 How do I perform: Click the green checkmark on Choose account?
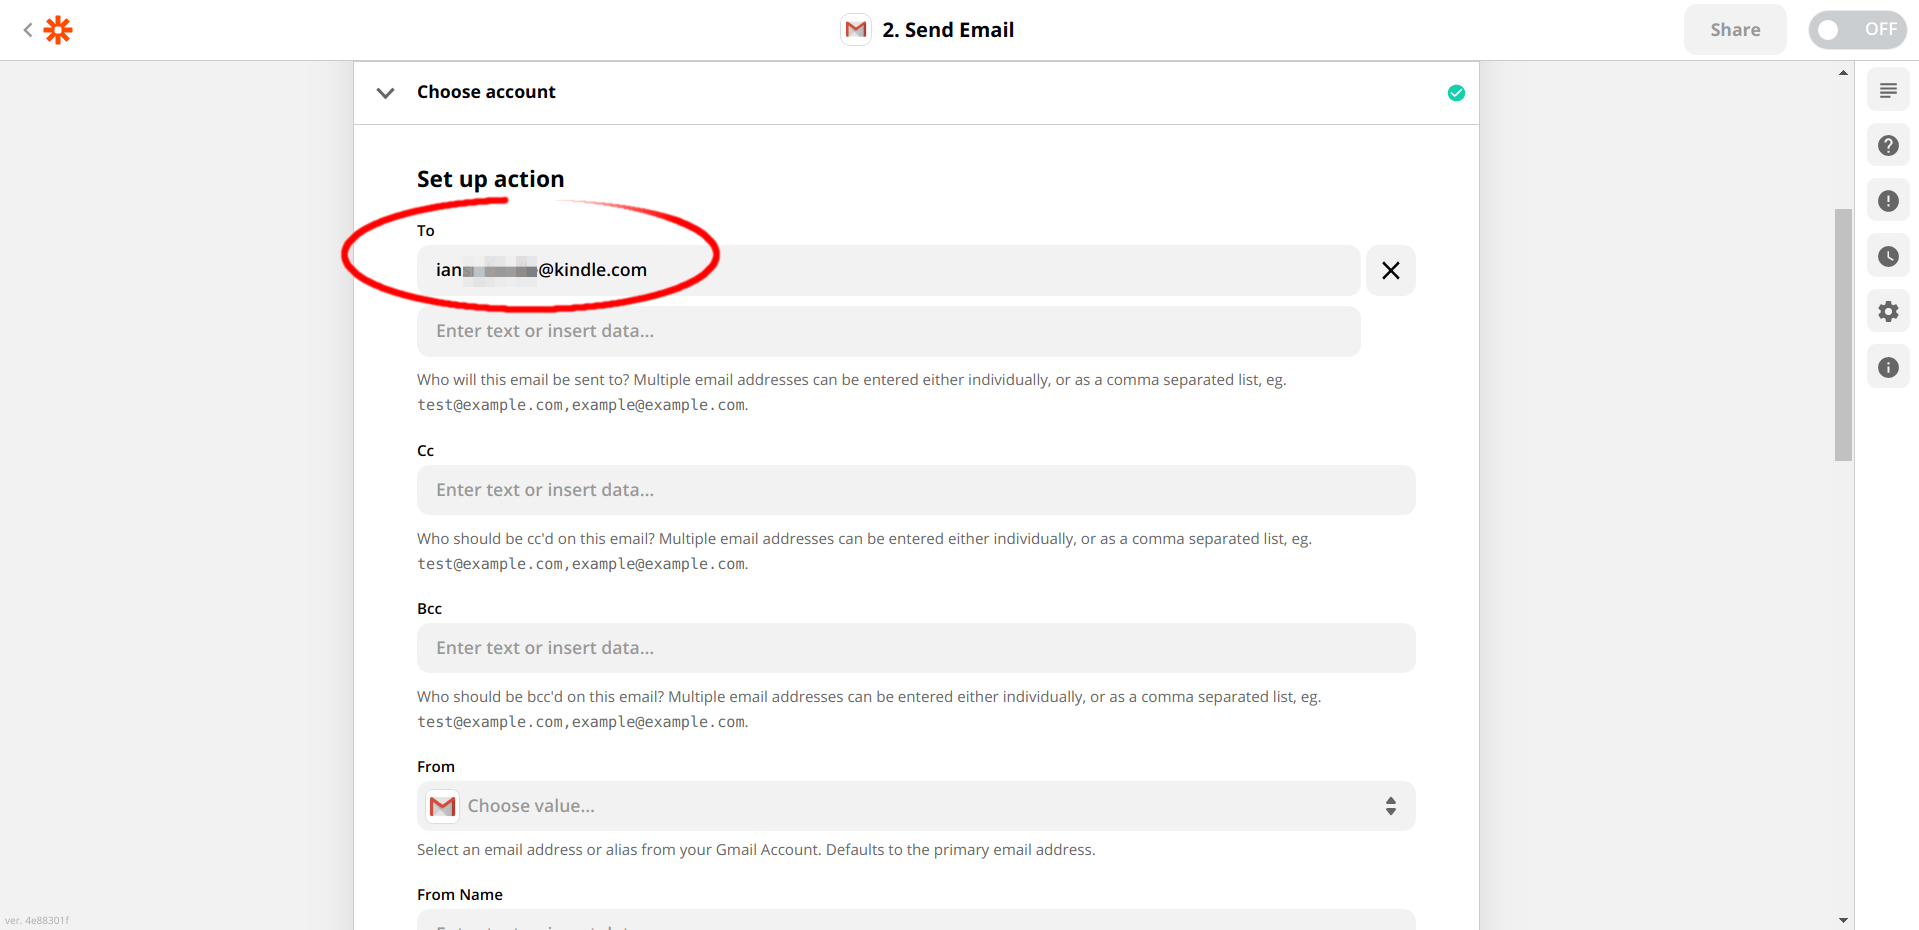click(x=1456, y=92)
